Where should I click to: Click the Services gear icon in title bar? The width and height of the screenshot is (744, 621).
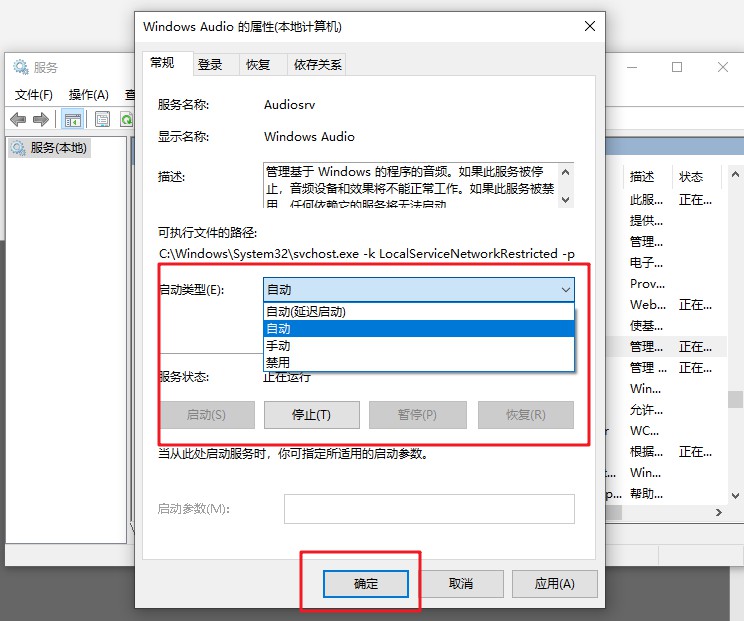click(20, 67)
